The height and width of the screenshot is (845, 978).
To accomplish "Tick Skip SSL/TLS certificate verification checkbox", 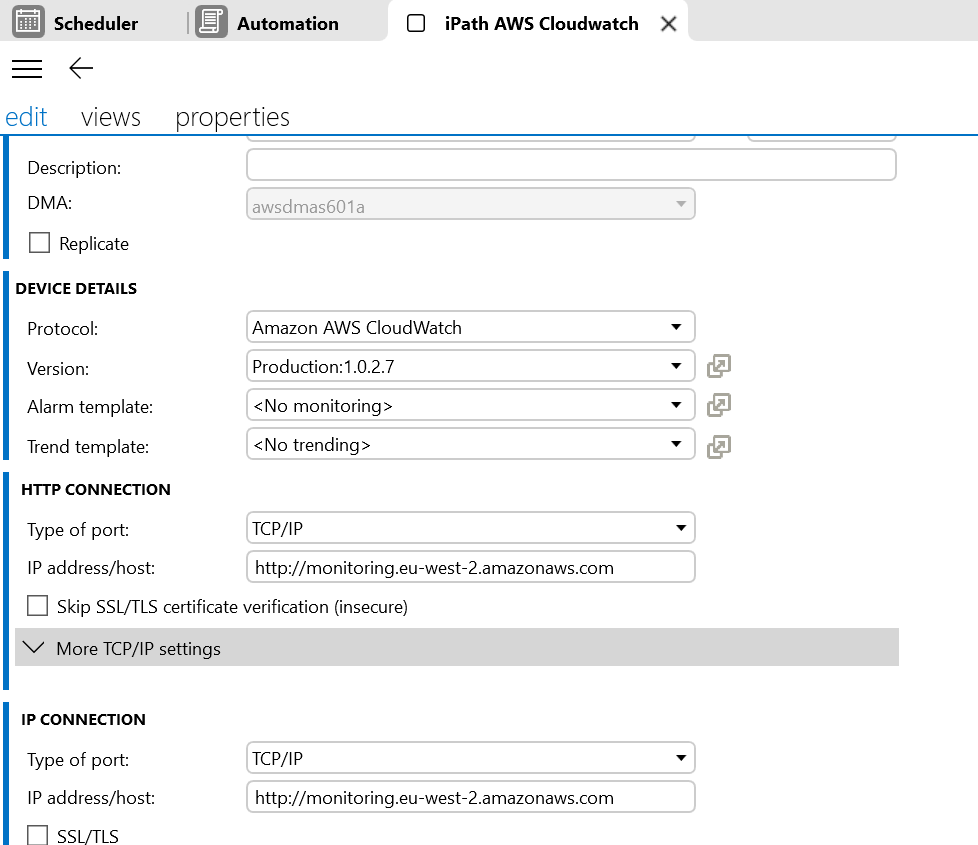I will pos(38,606).
